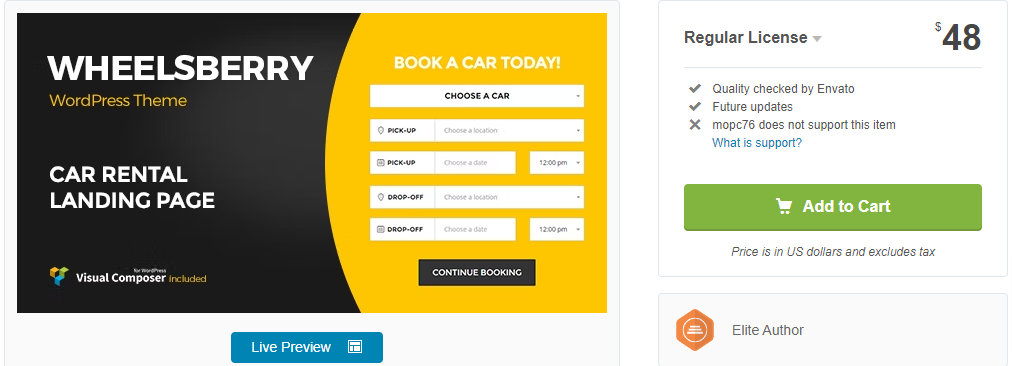Click the checkmark next to Quality checked by Envato
Image resolution: width=1012 pixels, height=366 pixels.
pyautogui.click(x=694, y=88)
